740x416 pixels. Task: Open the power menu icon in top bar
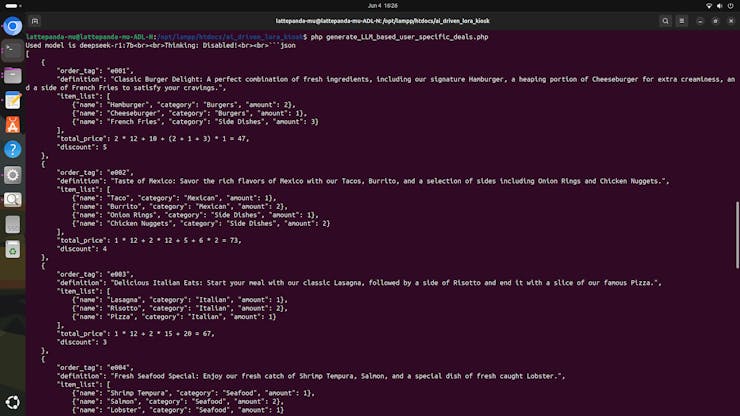tap(731, 6)
